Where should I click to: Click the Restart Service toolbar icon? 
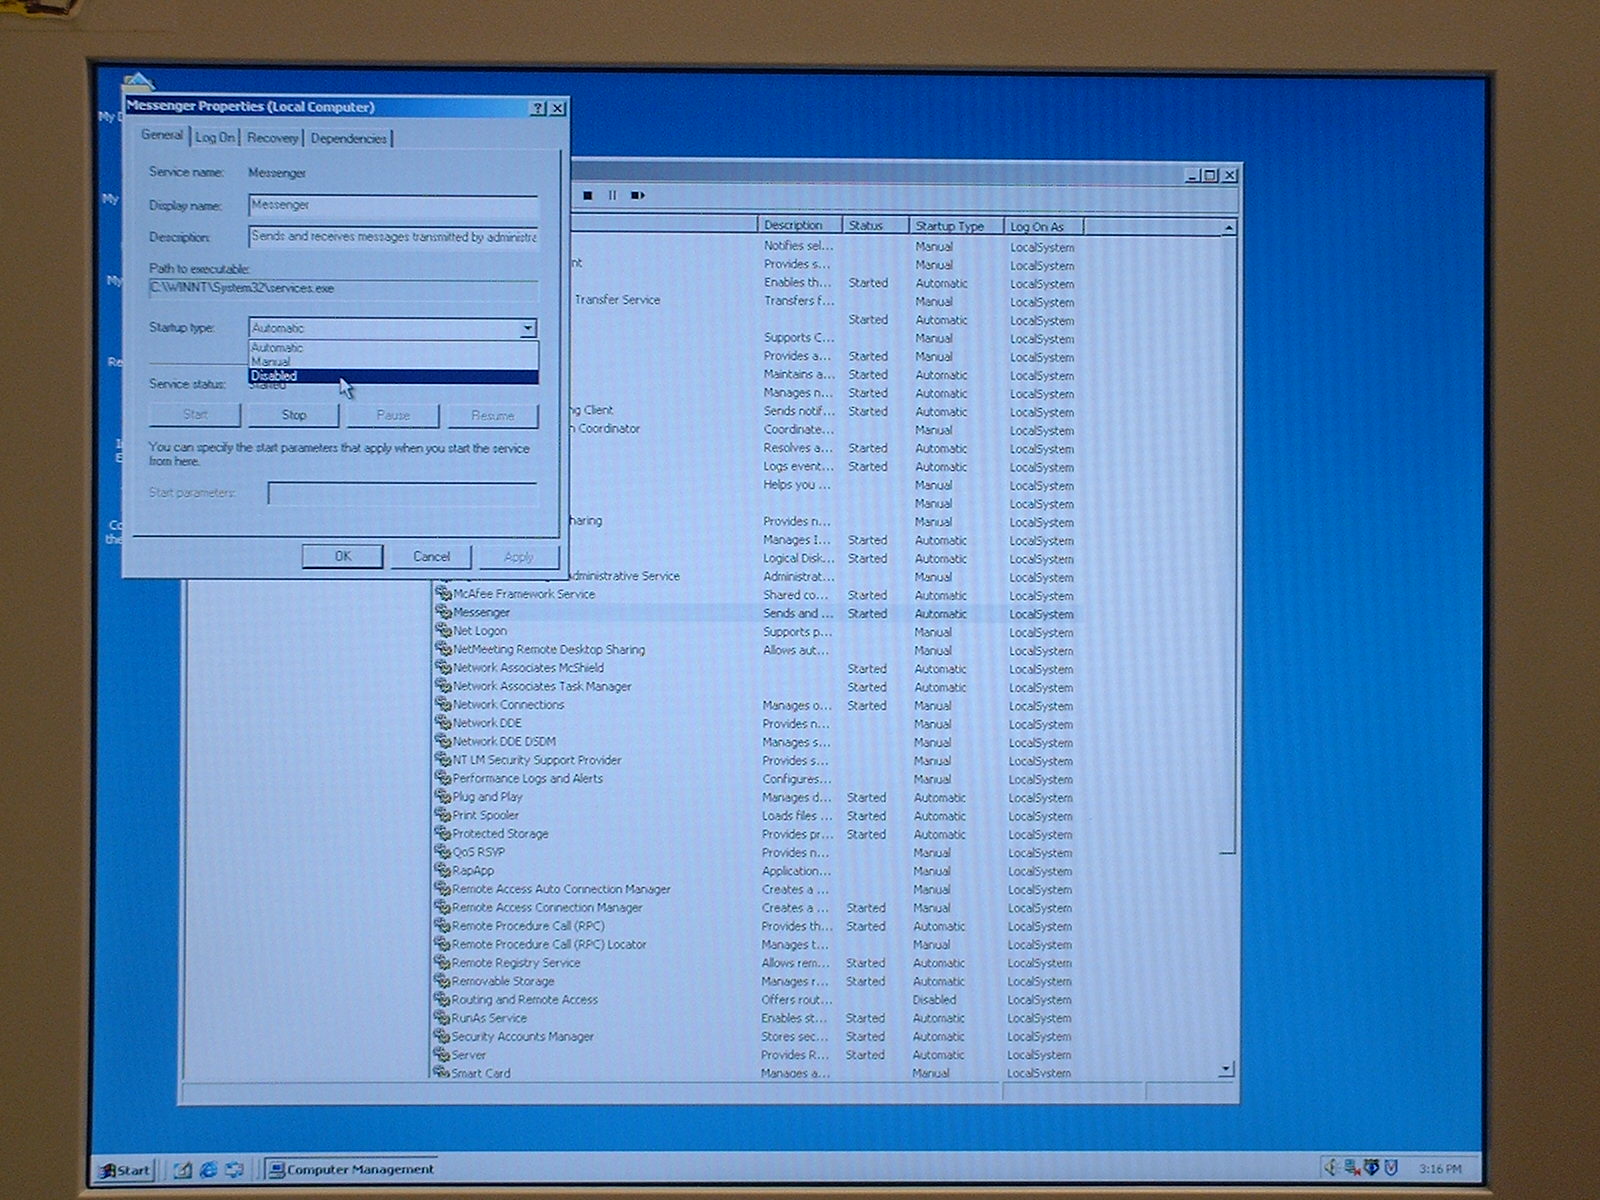[638, 196]
